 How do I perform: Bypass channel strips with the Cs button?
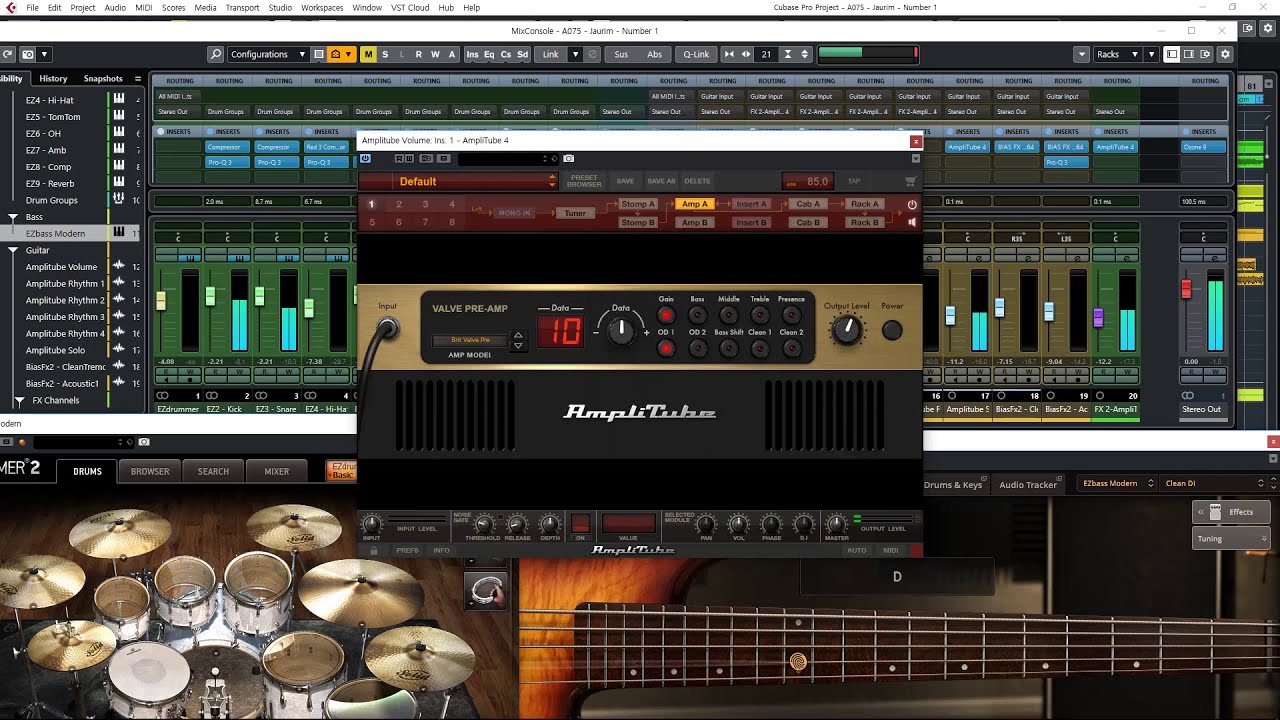coord(506,54)
